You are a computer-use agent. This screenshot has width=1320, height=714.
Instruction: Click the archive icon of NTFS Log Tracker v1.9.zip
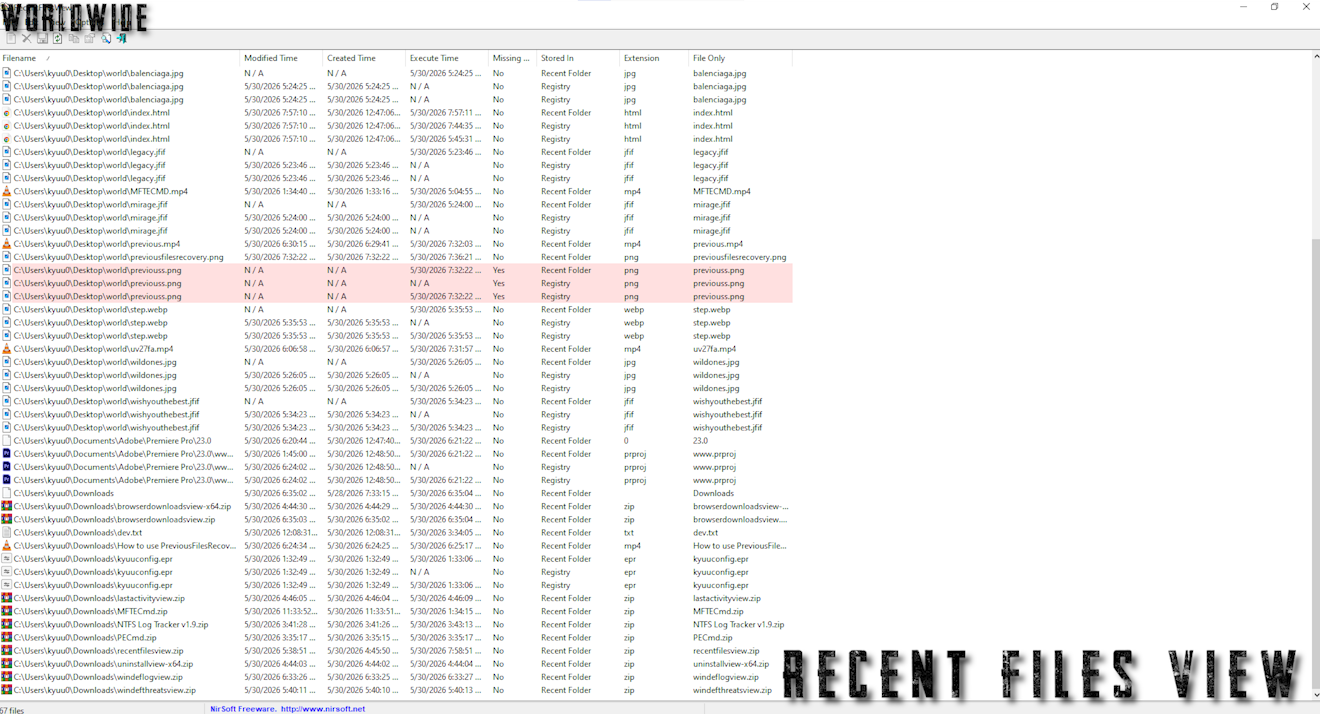[7, 624]
